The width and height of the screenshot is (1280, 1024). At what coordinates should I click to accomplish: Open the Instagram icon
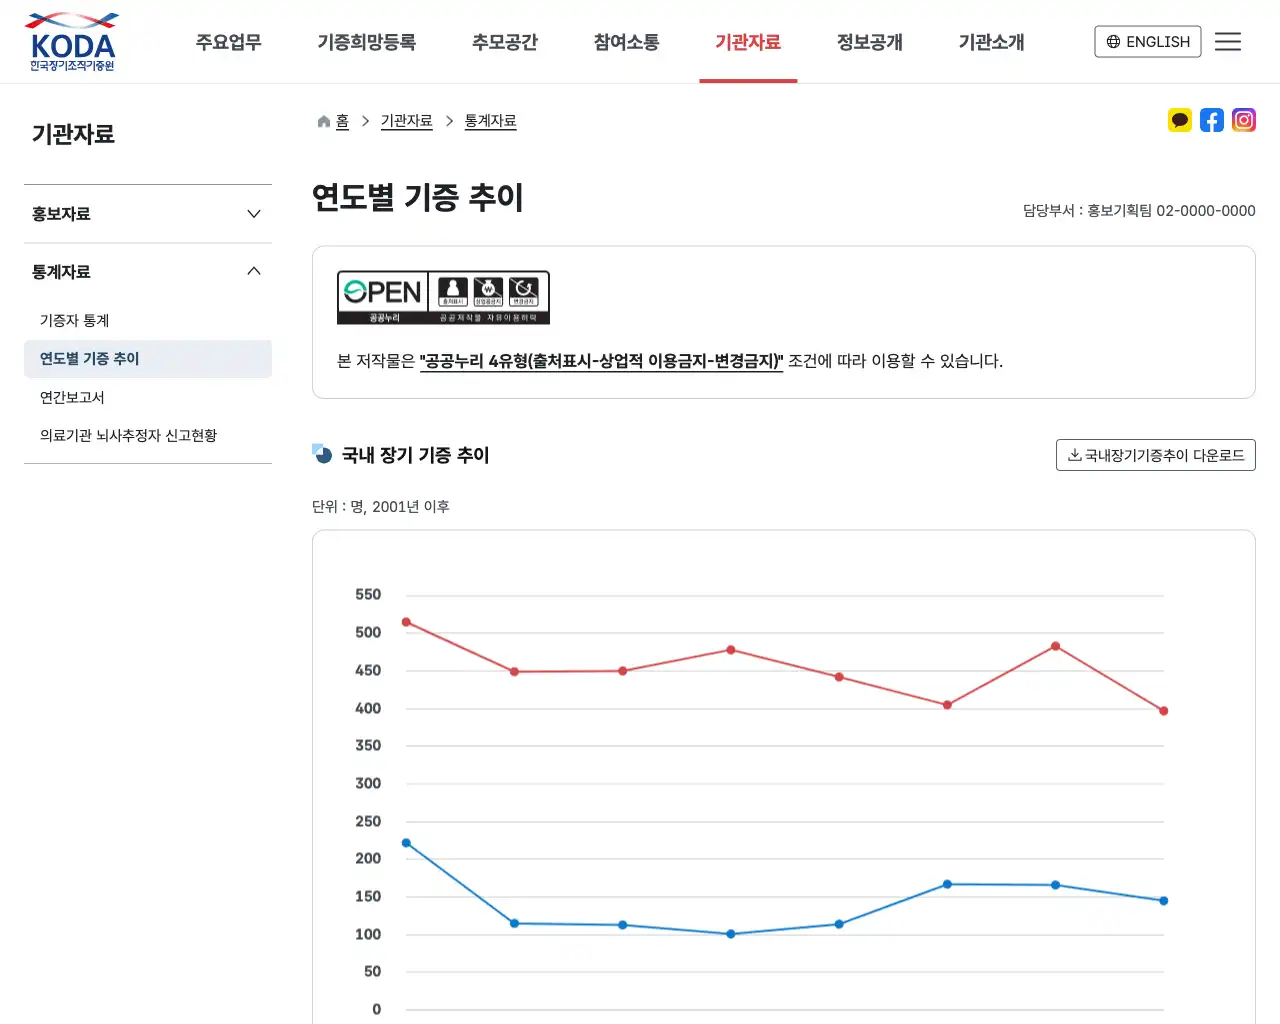(x=1244, y=121)
